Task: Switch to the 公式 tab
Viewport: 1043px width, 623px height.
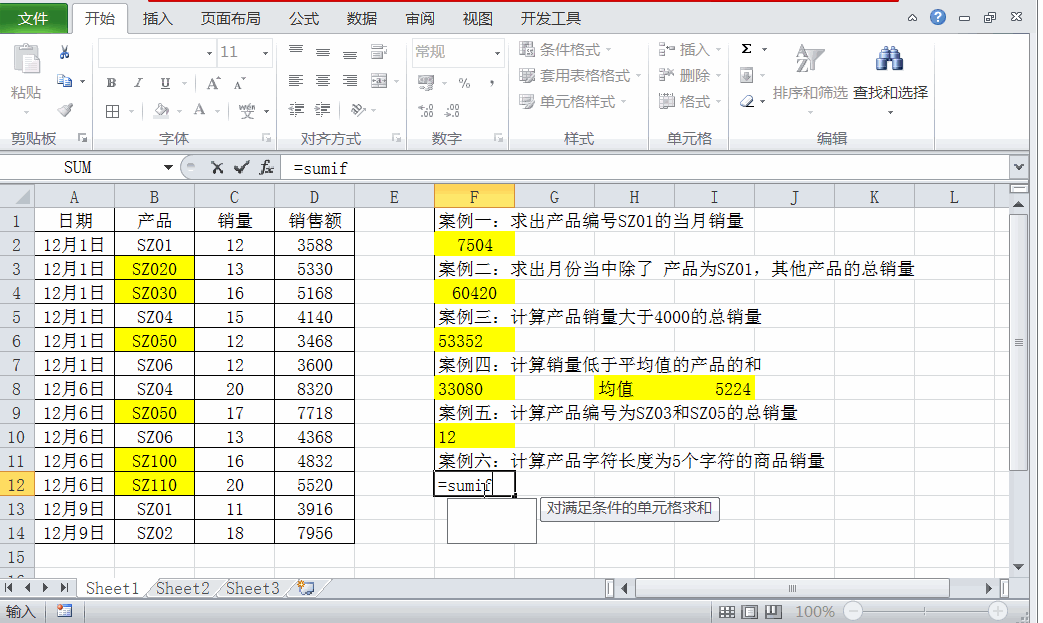Action: pos(304,19)
